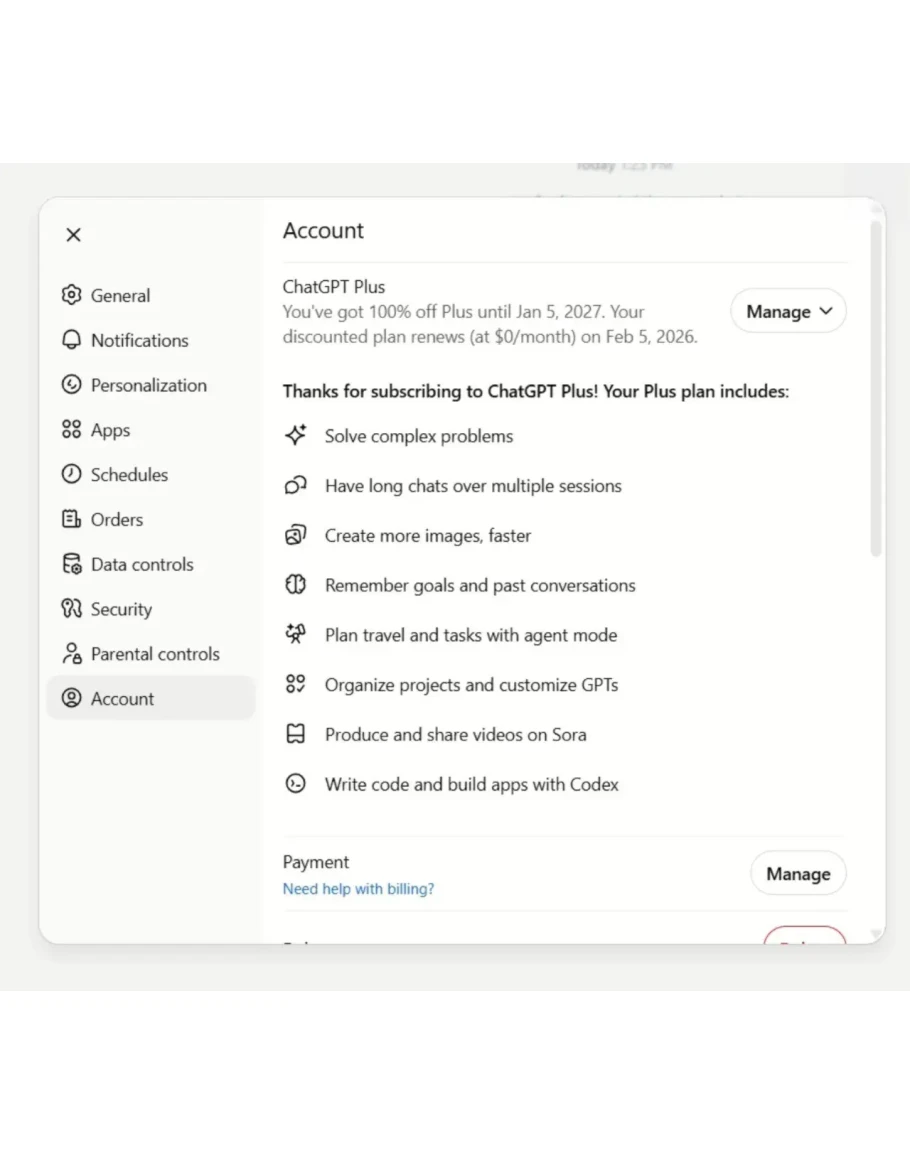Close the settings dialog with the X
Viewport: 910px width, 1155px height.
[x=73, y=235]
